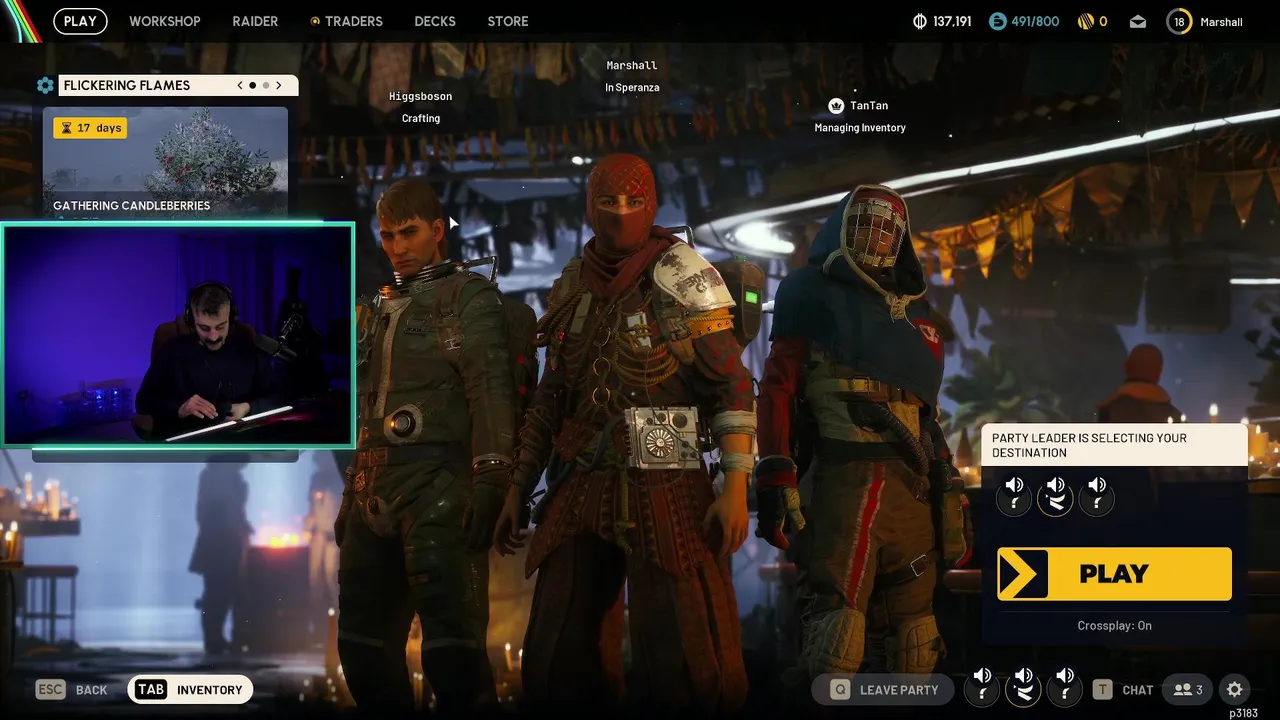This screenshot has height=720, width=1280.
Task: Switch to the Raider tab
Action: pyautogui.click(x=255, y=21)
